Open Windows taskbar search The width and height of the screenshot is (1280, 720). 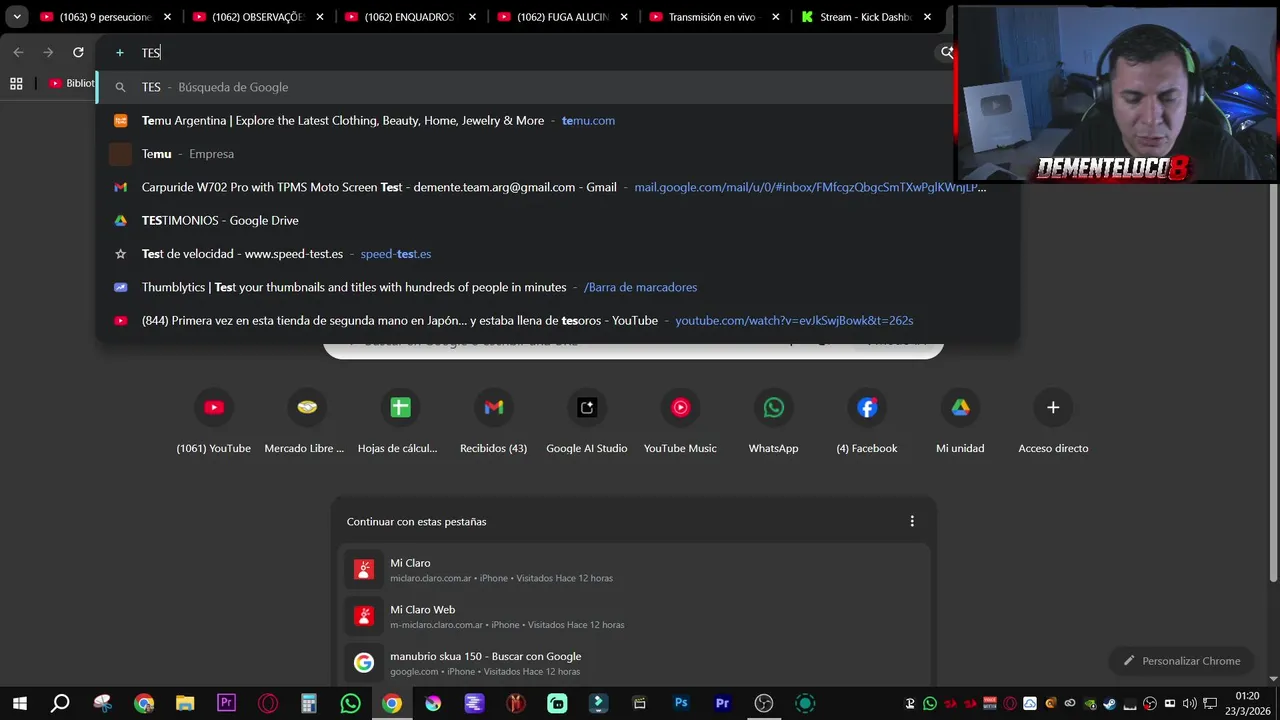click(x=60, y=704)
